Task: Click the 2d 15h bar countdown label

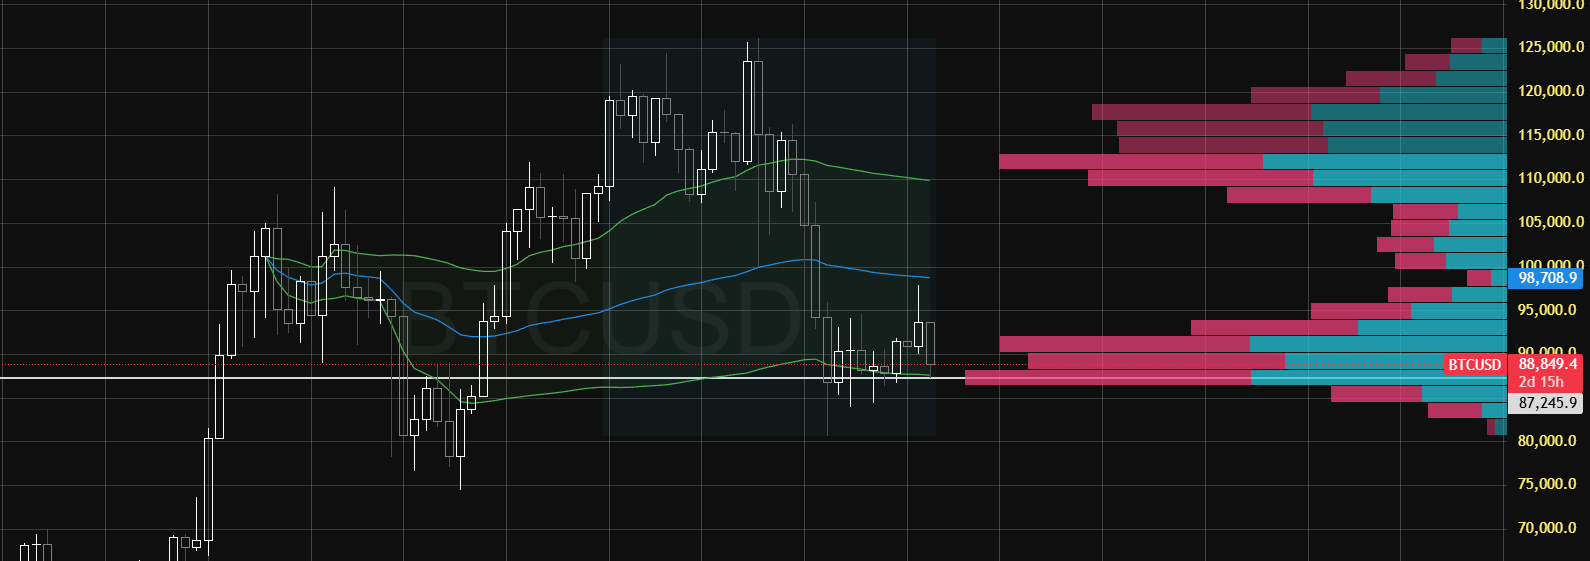Action: coord(1541,382)
